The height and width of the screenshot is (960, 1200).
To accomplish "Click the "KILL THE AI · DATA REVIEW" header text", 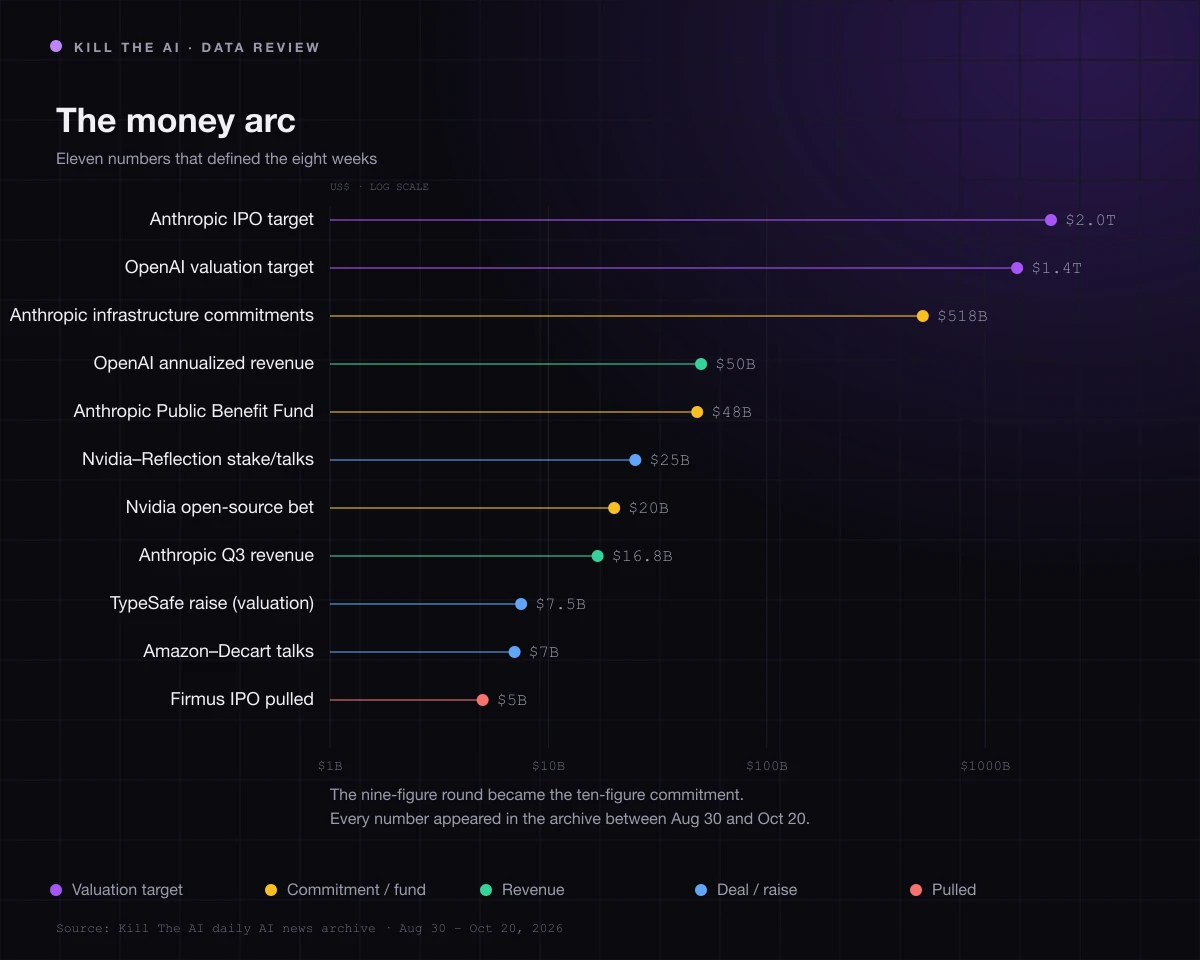I will click(x=197, y=47).
